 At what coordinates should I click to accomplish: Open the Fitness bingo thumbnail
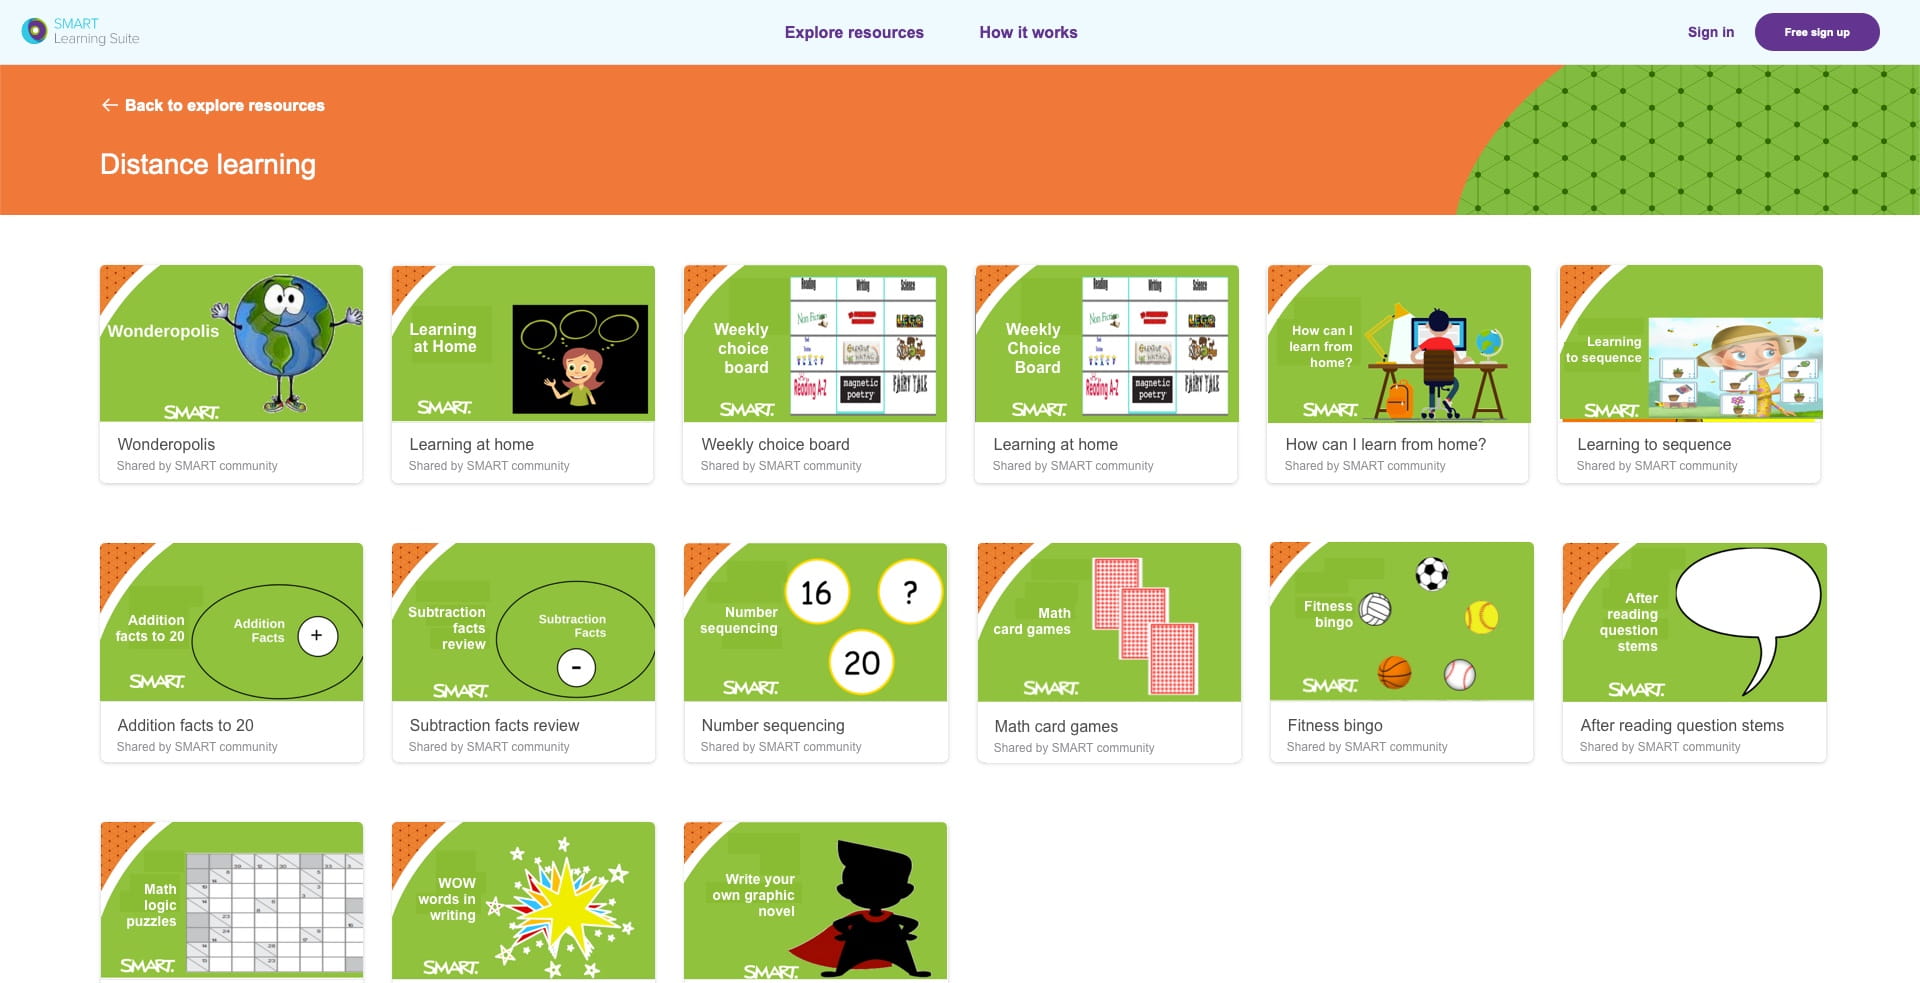1401,621
